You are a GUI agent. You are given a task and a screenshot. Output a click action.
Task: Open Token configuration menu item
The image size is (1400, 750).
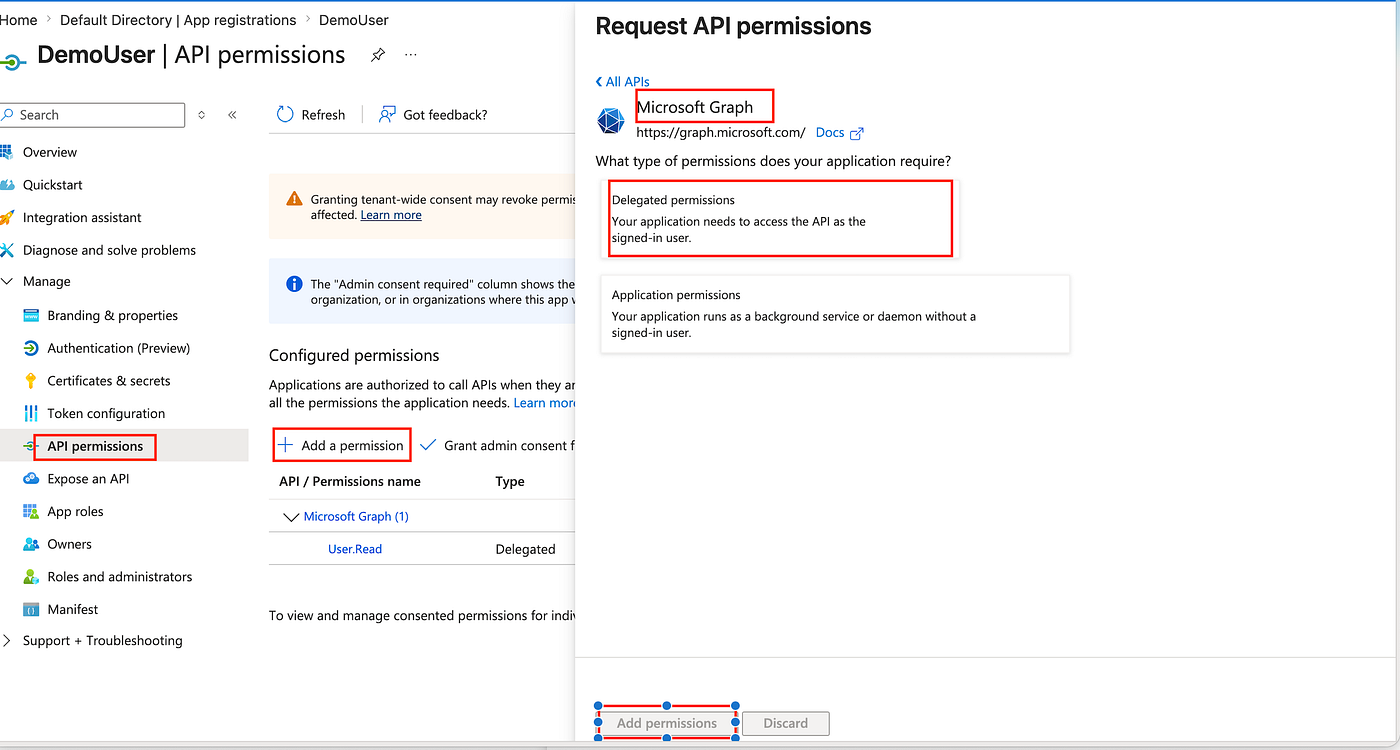106,414
